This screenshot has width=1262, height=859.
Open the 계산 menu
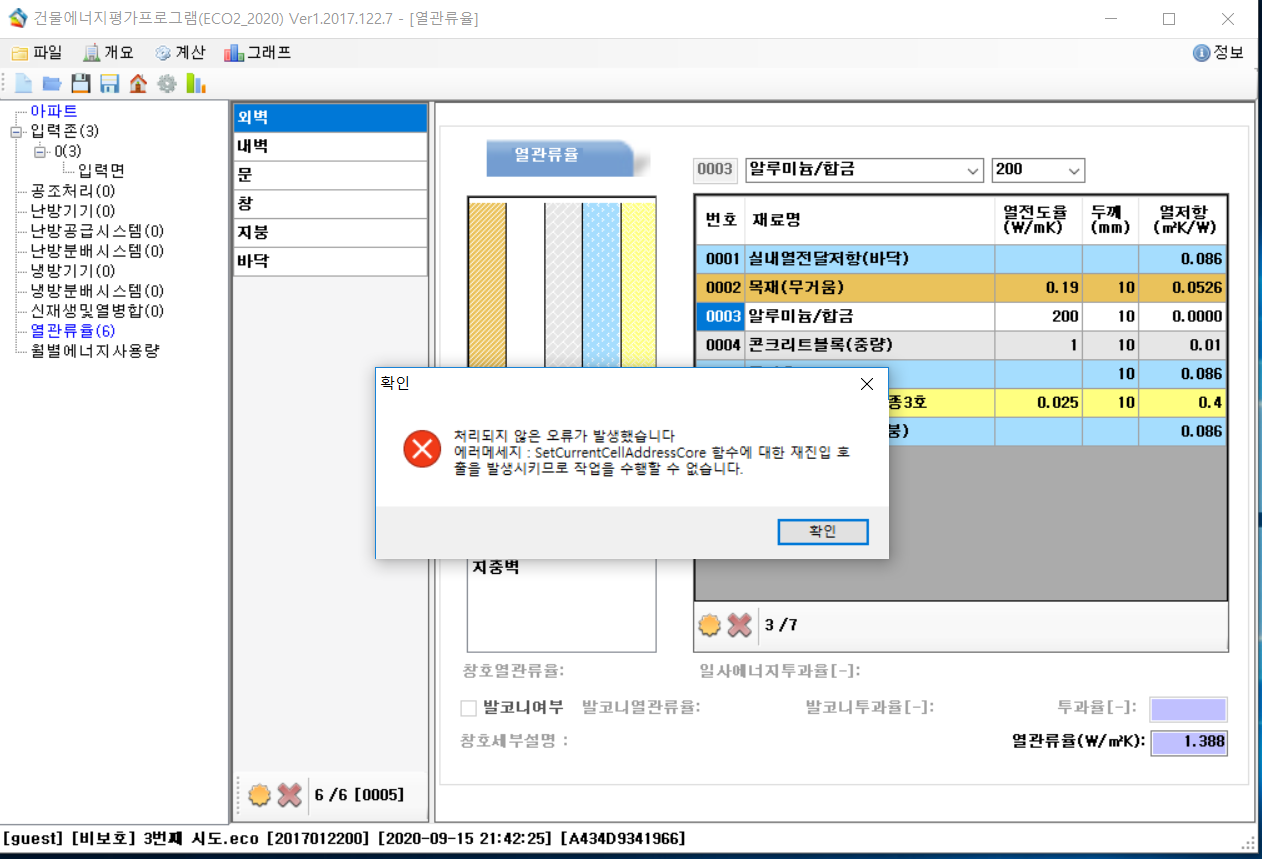tap(180, 53)
